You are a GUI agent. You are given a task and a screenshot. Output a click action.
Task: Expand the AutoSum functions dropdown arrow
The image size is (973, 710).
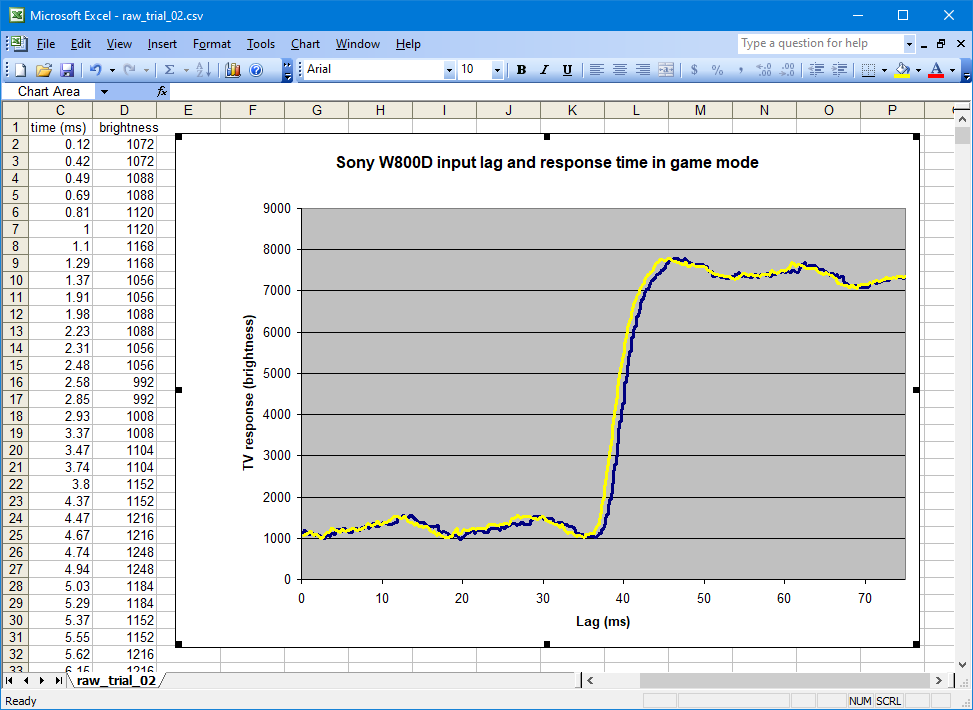(186, 70)
